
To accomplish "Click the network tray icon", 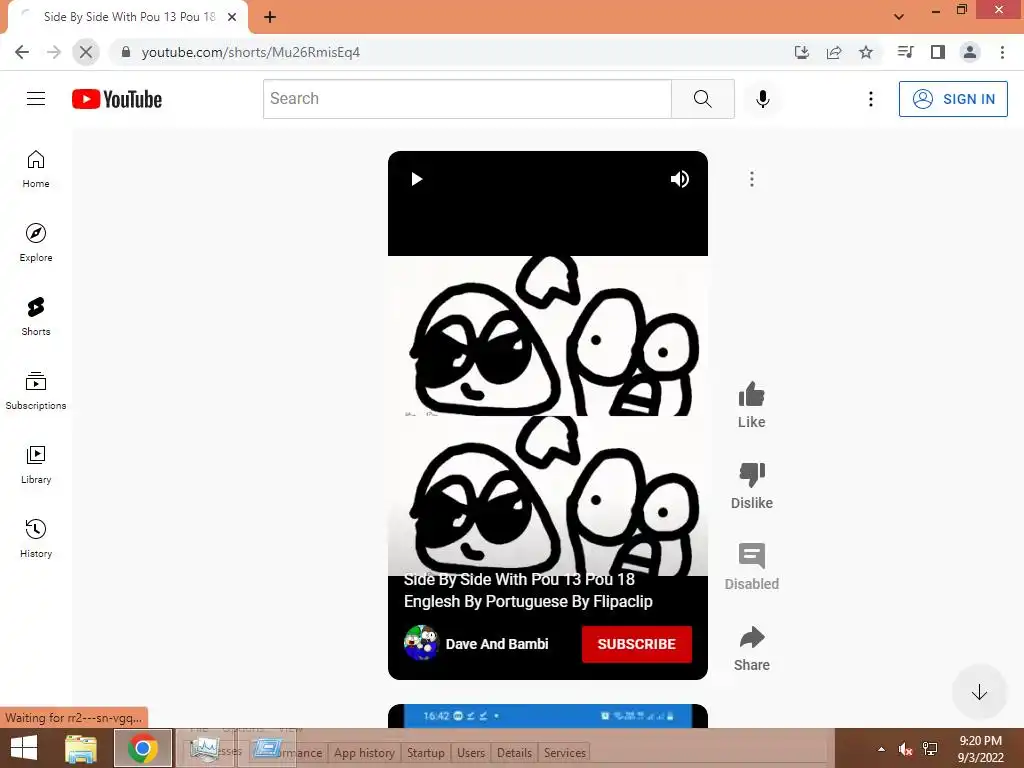I will pyautogui.click(x=930, y=749).
